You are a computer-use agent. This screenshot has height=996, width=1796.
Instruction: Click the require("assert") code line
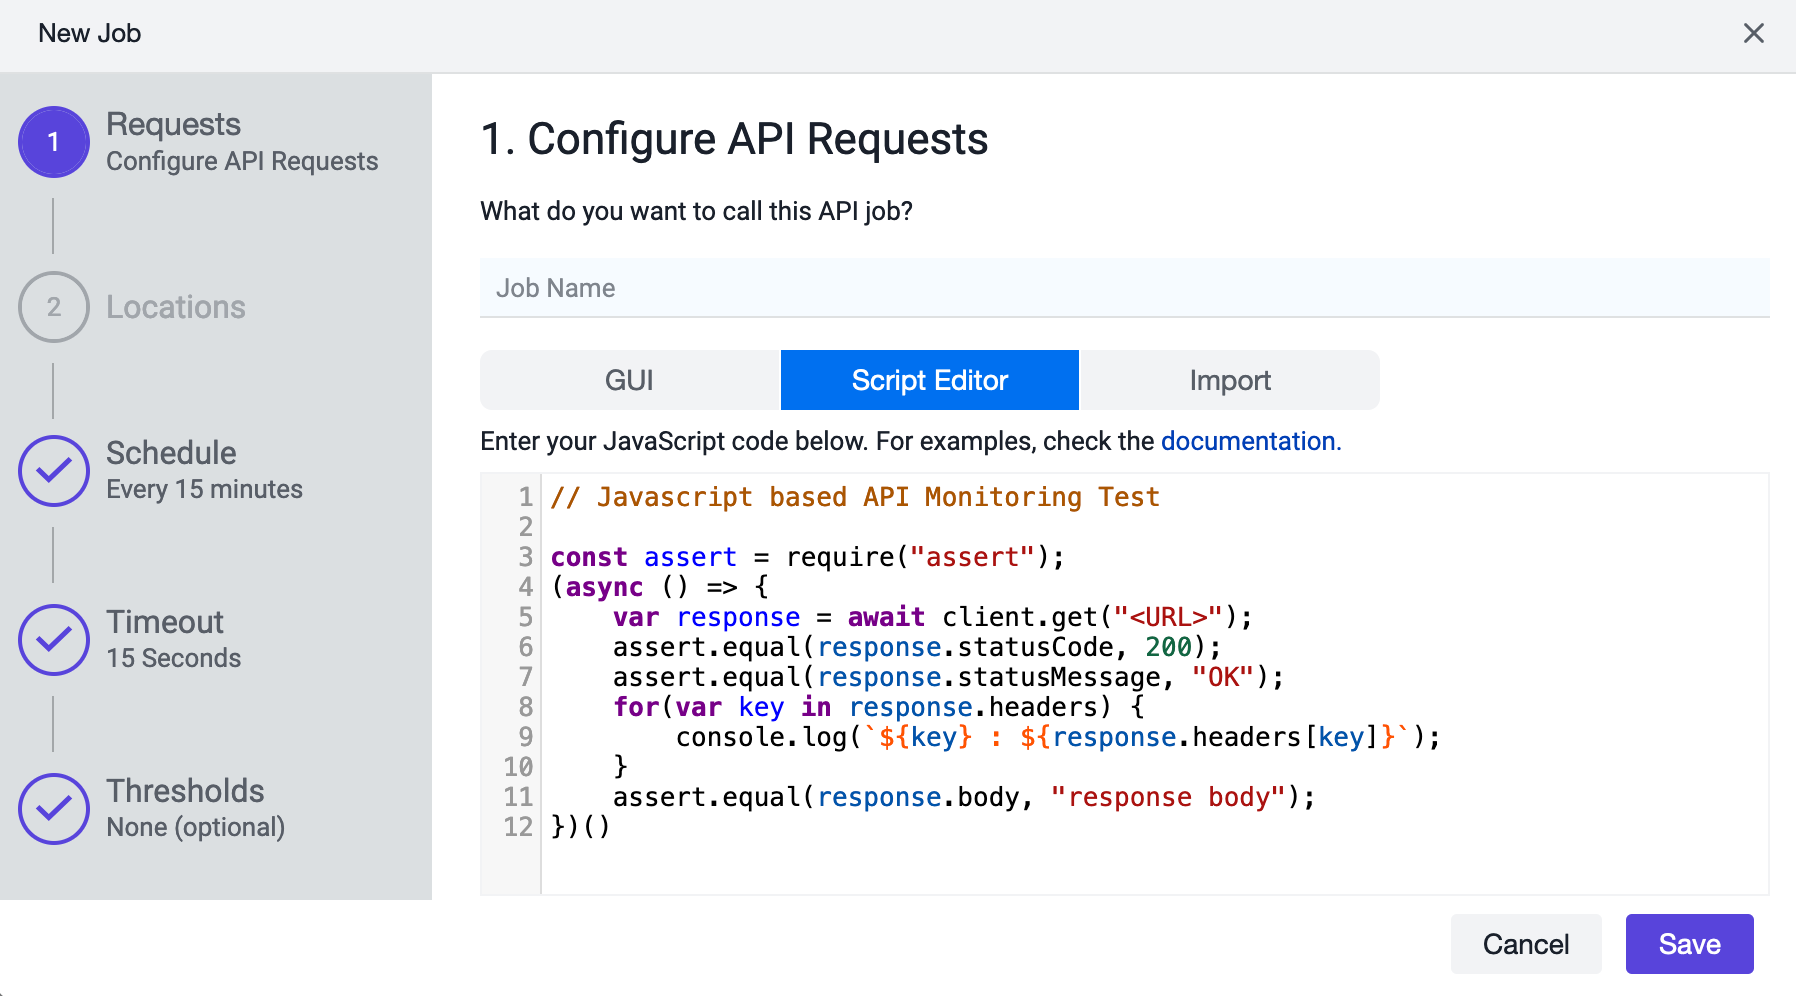pos(808,557)
